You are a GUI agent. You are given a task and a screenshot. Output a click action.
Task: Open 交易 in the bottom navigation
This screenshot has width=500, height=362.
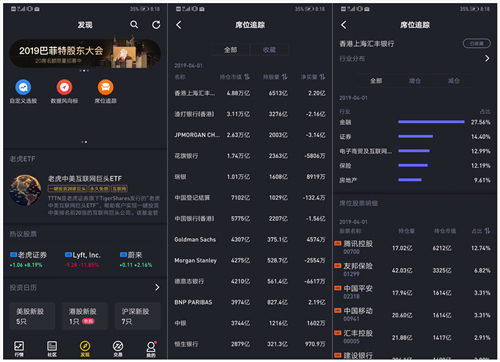[x=118, y=349]
